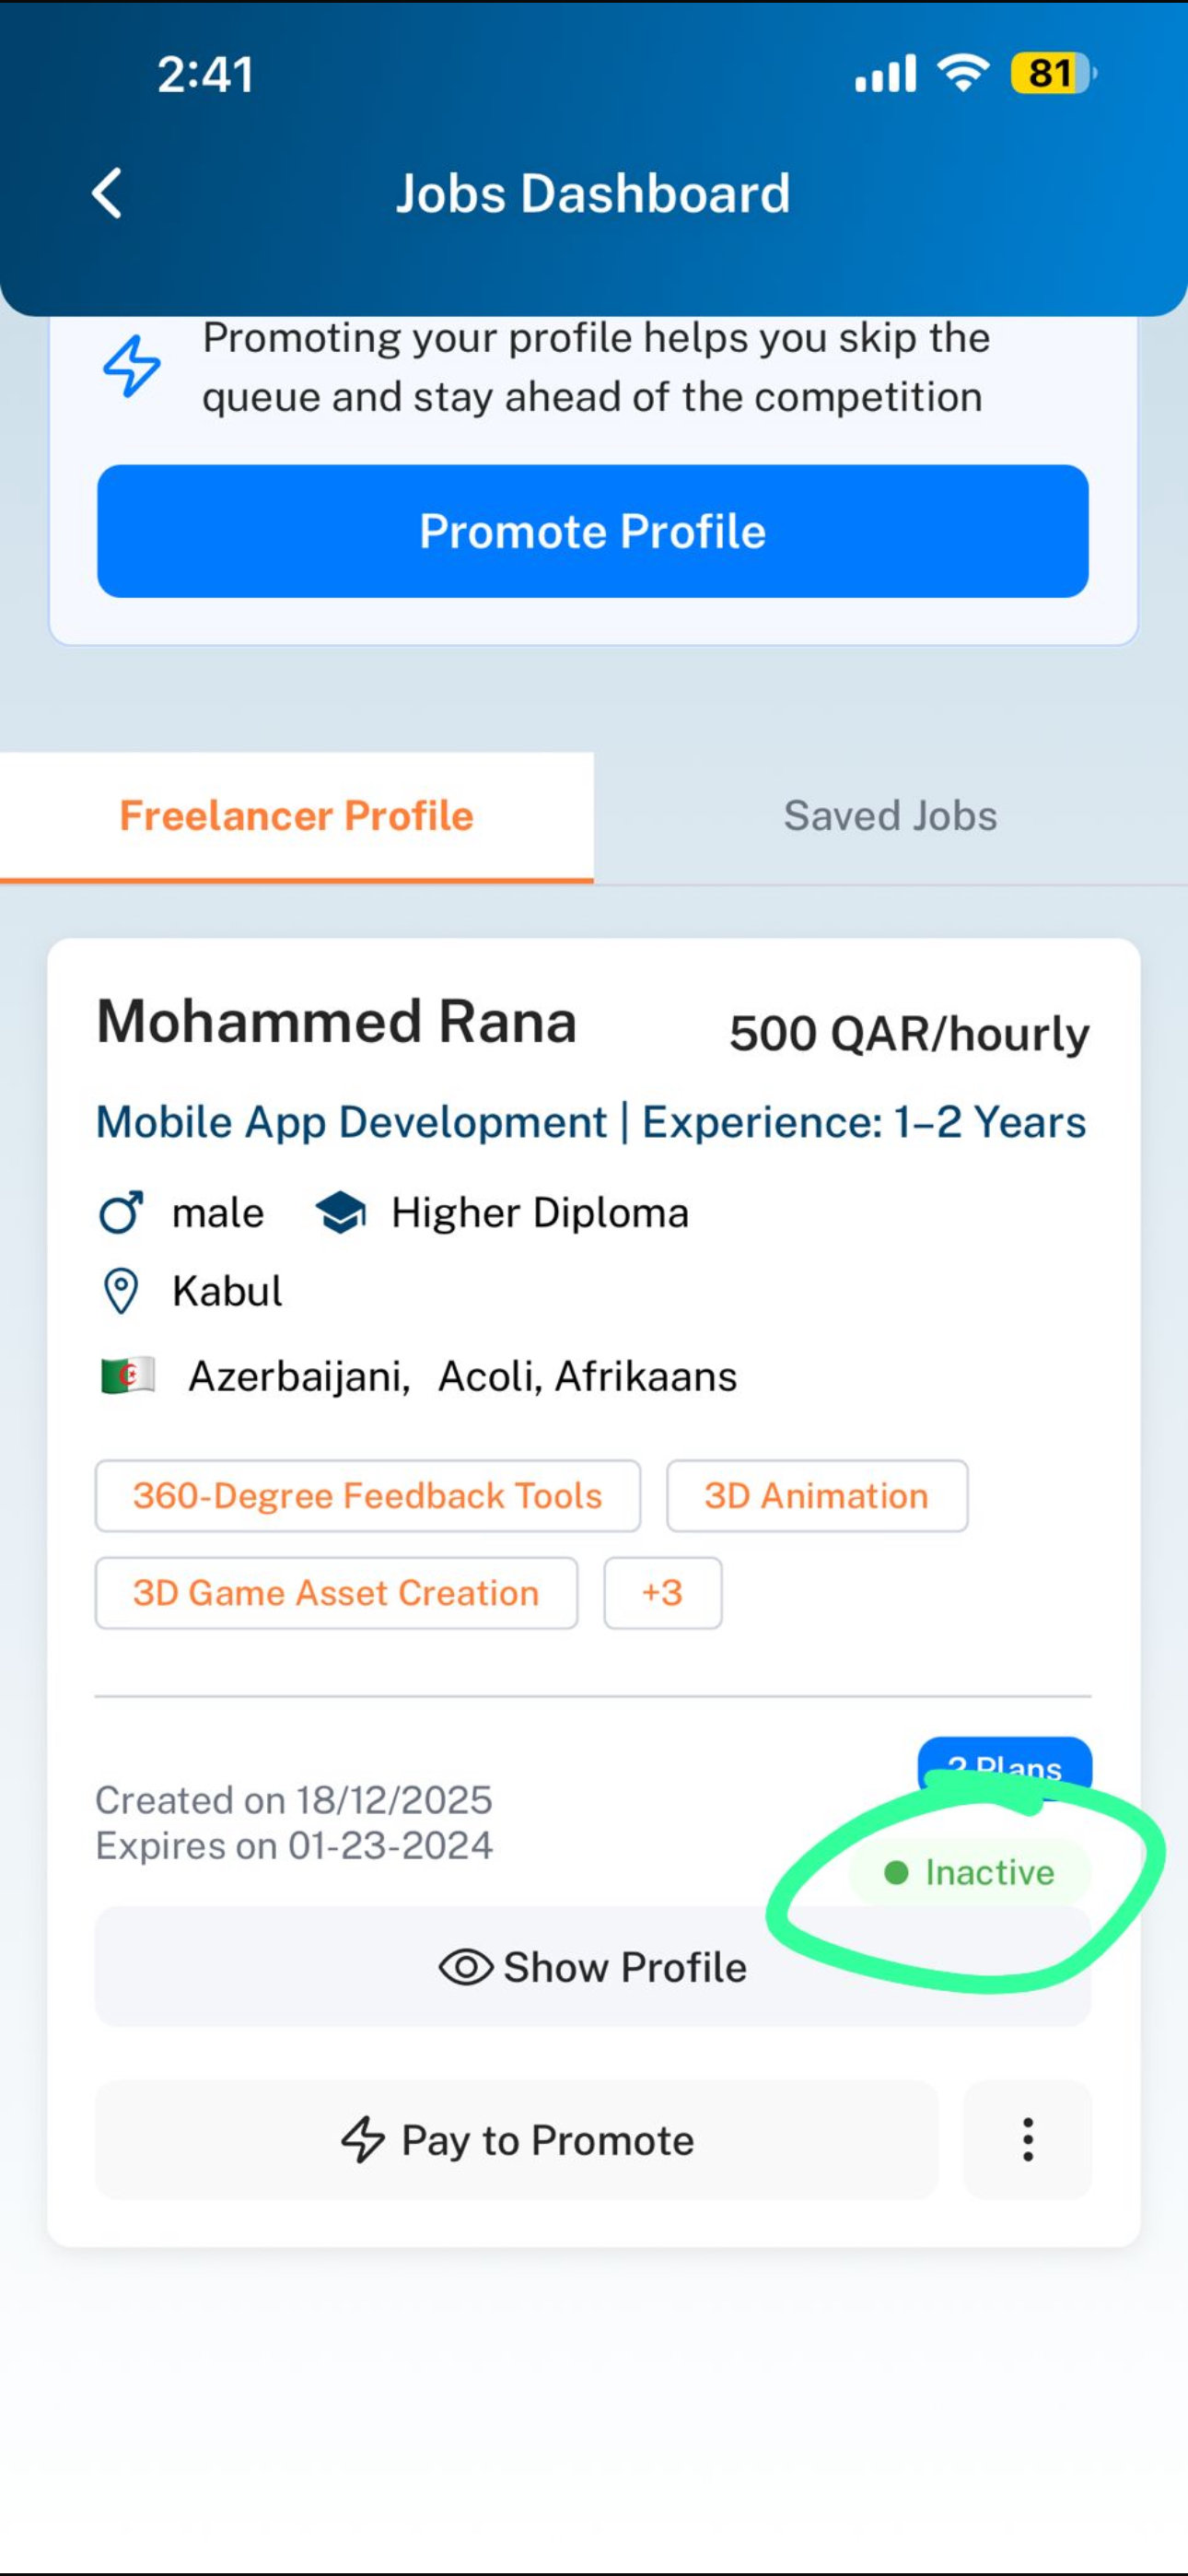
Task: Tap the male gender symbol icon
Action: pos(121,1213)
